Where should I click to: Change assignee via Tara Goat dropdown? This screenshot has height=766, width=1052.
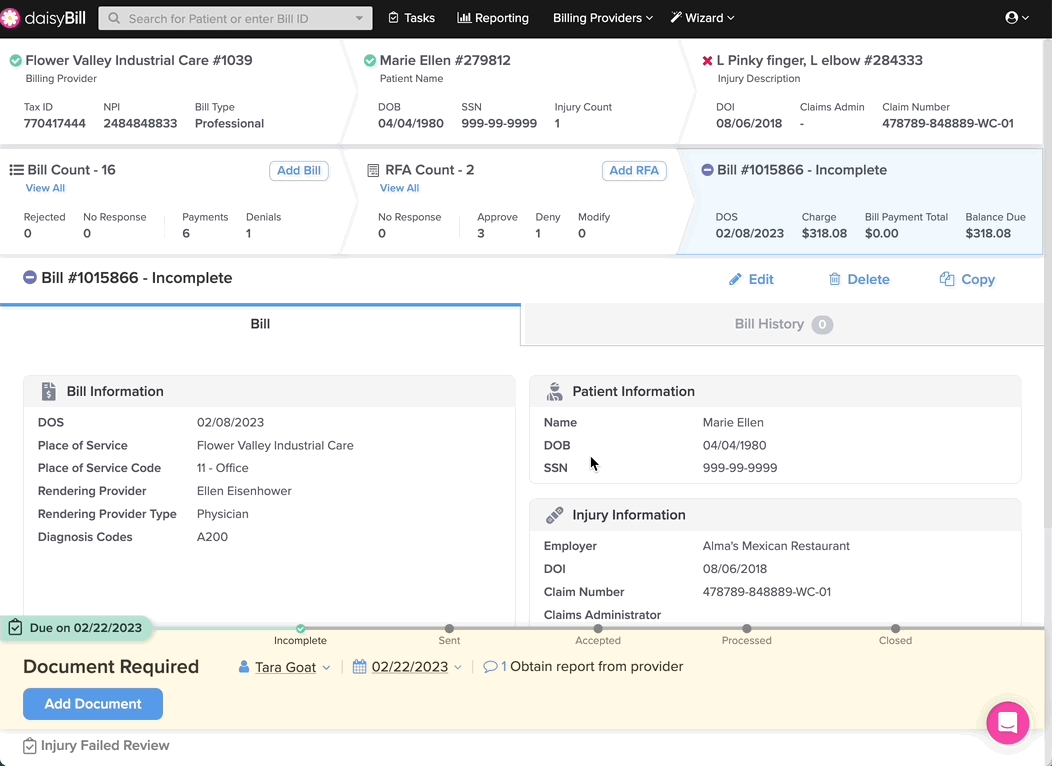coord(293,667)
